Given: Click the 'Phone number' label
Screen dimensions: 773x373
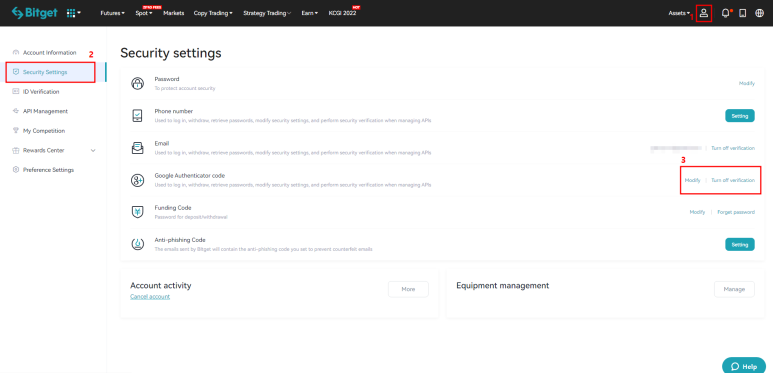Looking at the screenshot, I should pos(174,111).
